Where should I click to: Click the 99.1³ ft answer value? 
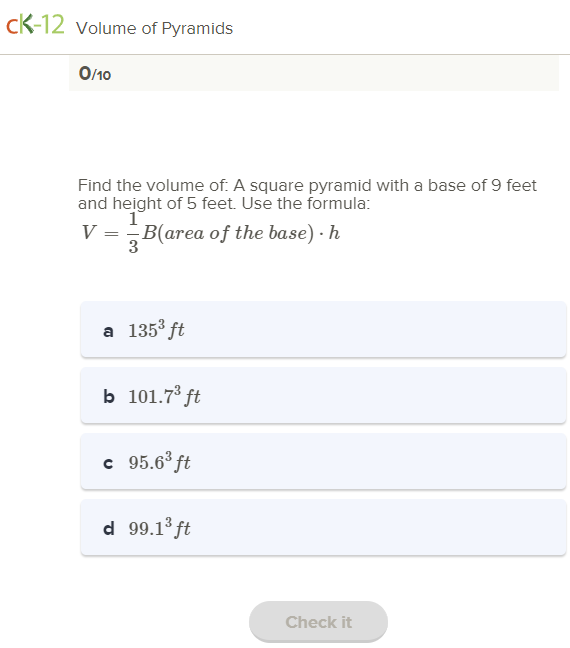pyautogui.click(x=159, y=527)
